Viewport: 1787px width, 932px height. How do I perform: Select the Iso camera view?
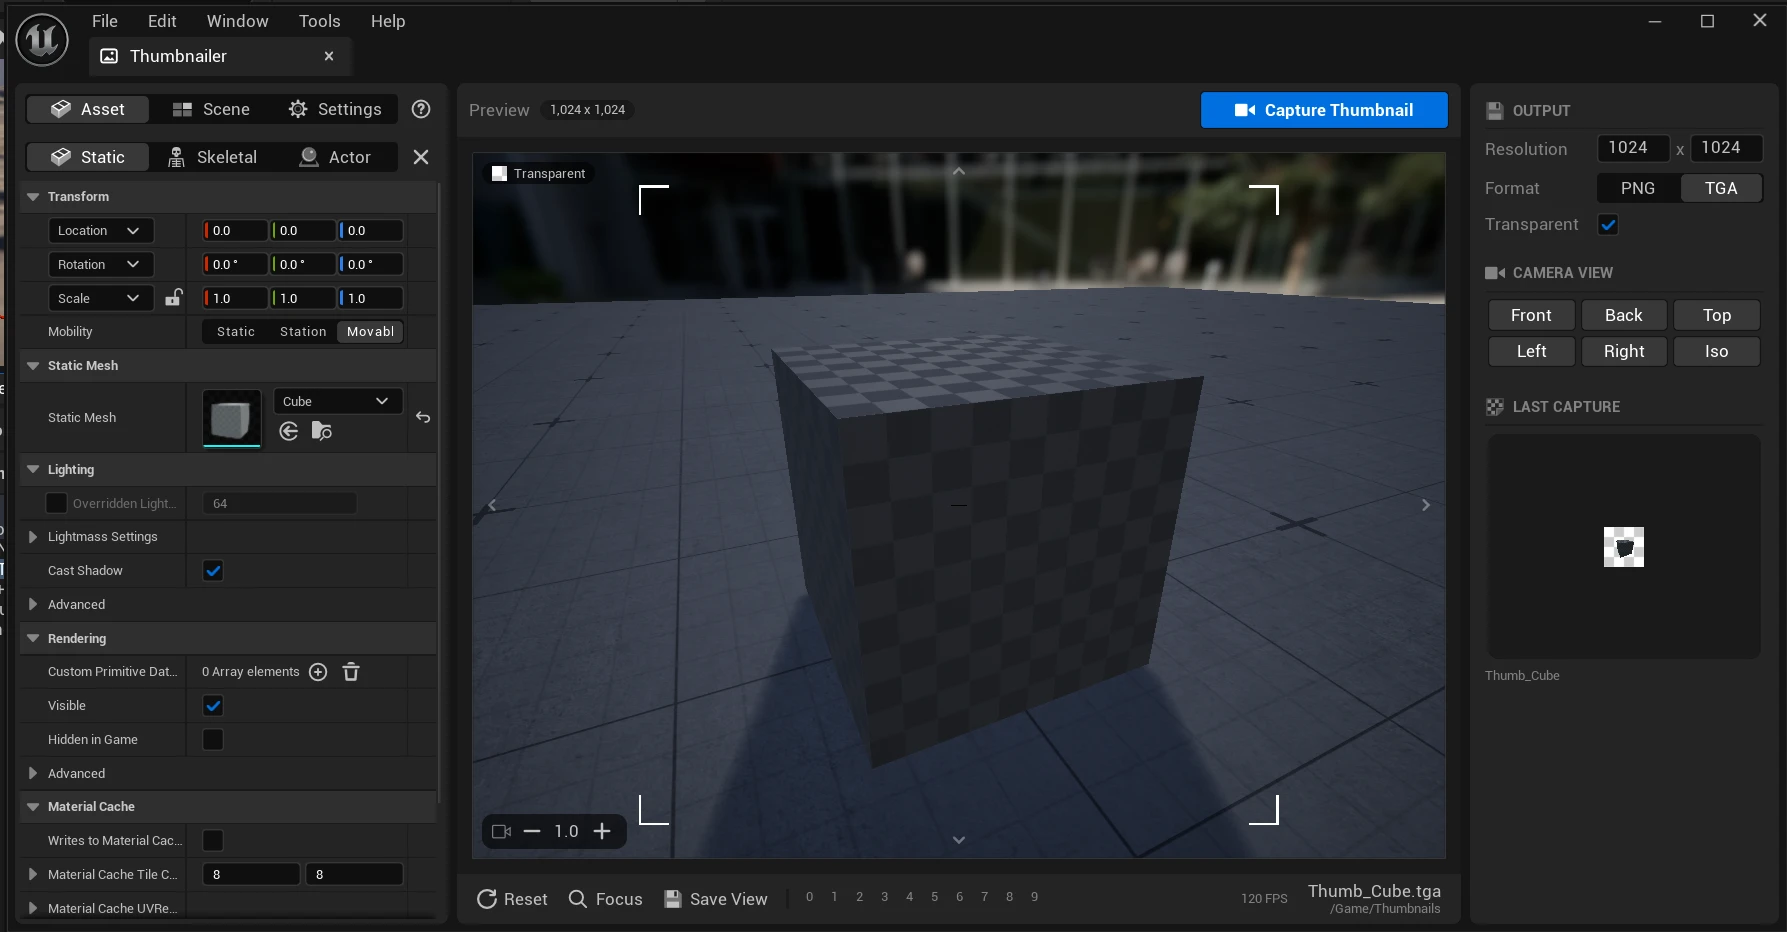coord(1716,351)
